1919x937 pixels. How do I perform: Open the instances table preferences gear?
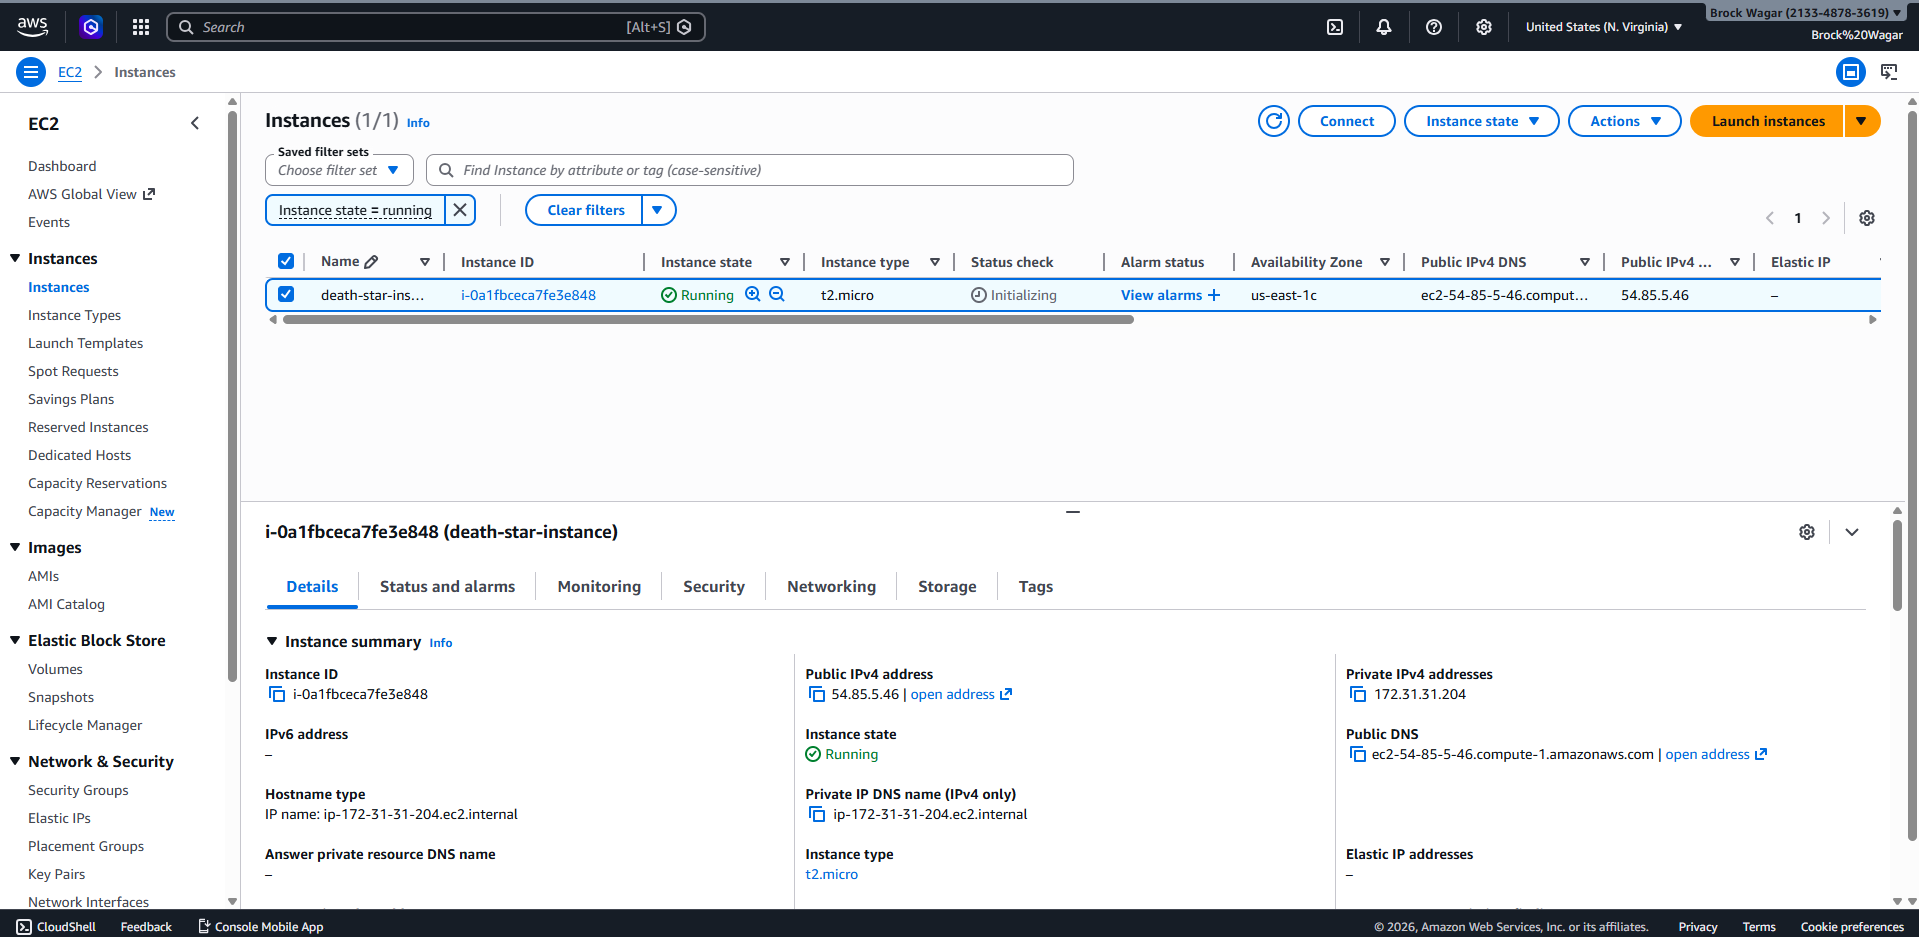pyautogui.click(x=1866, y=217)
